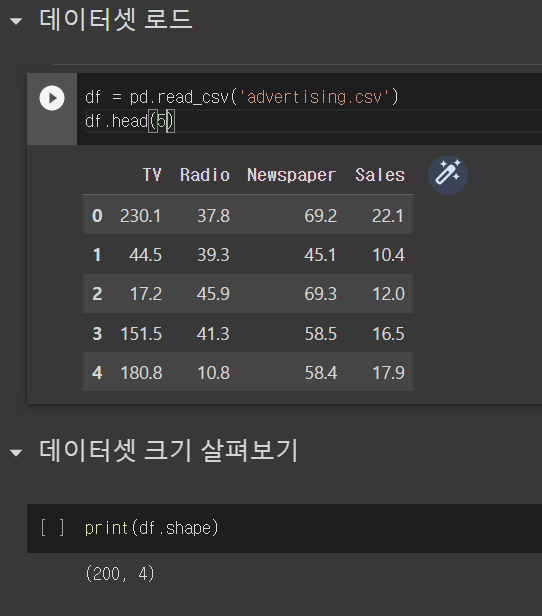Select the Newspaper value 69.2
Viewport: 542px width, 616px height.
(320, 216)
